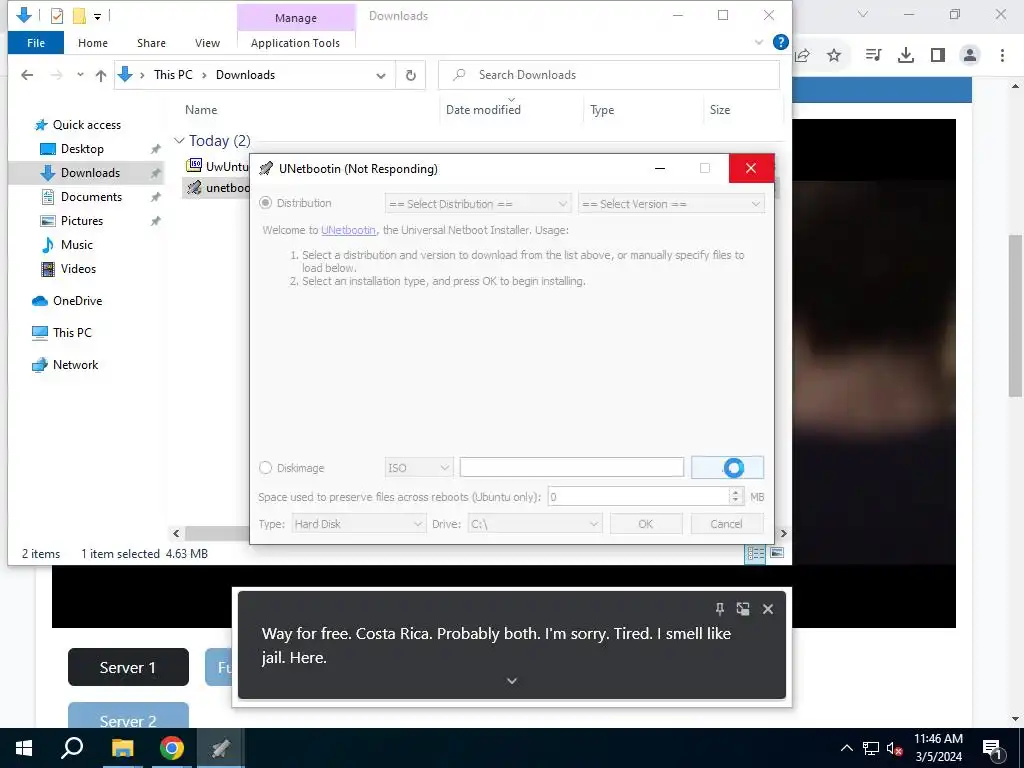Expand live caption with down chevron
1024x768 pixels.
coord(512,680)
